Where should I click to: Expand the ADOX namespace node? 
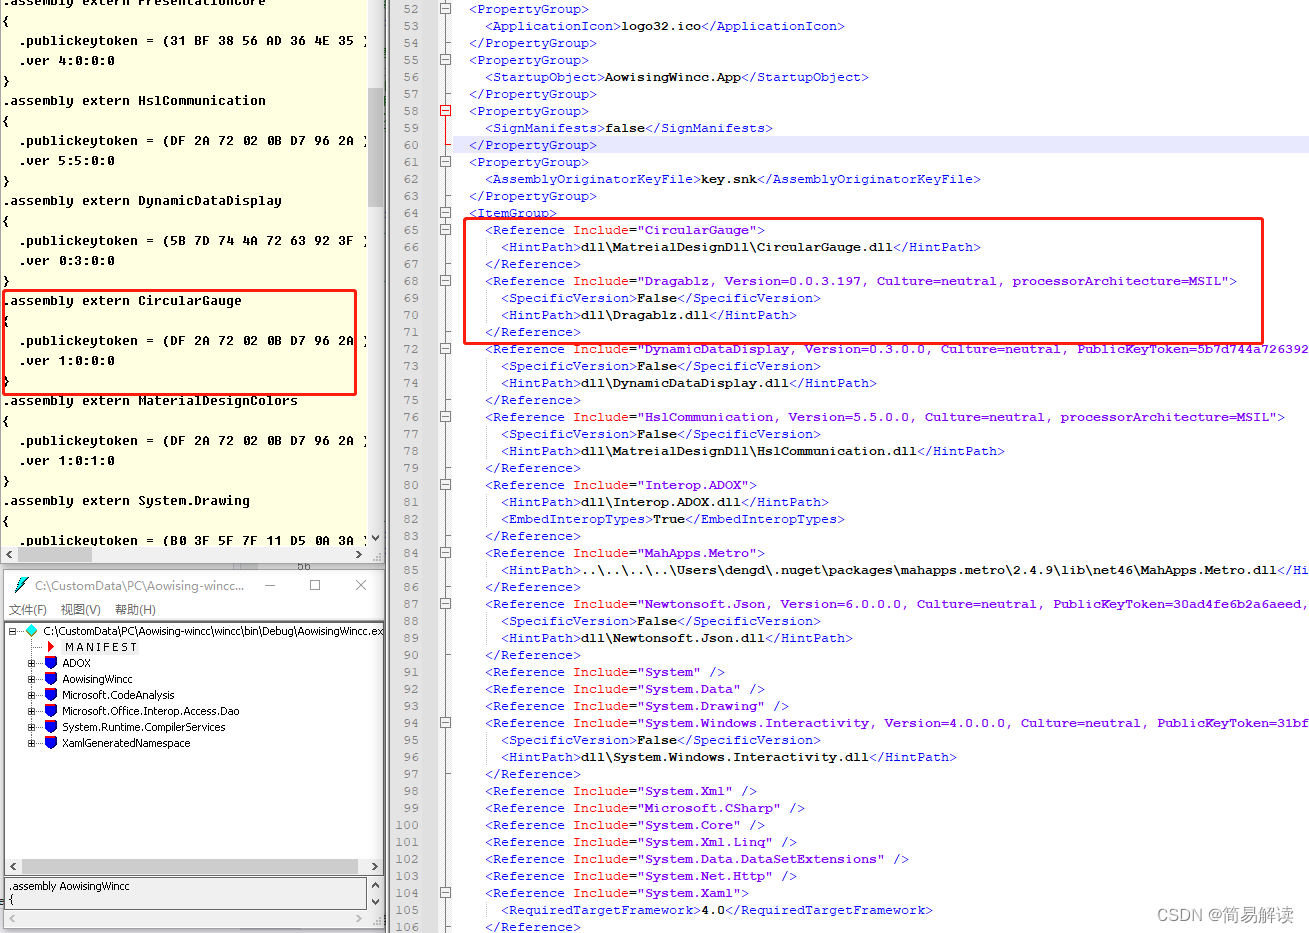click(x=31, y=663)
